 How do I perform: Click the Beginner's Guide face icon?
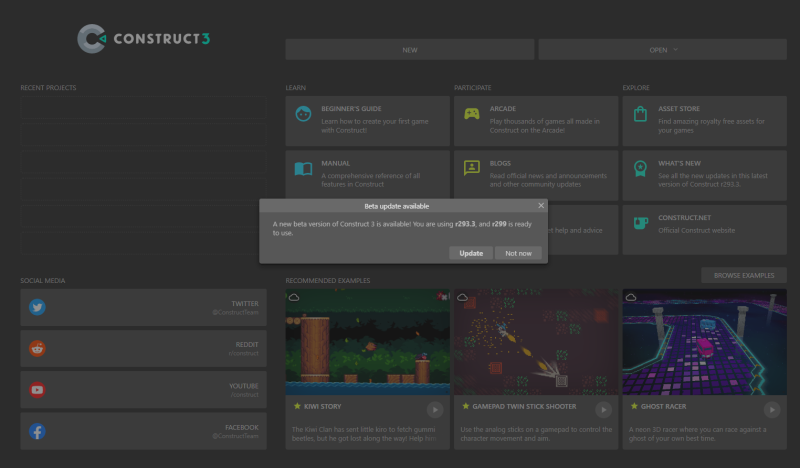303,113
